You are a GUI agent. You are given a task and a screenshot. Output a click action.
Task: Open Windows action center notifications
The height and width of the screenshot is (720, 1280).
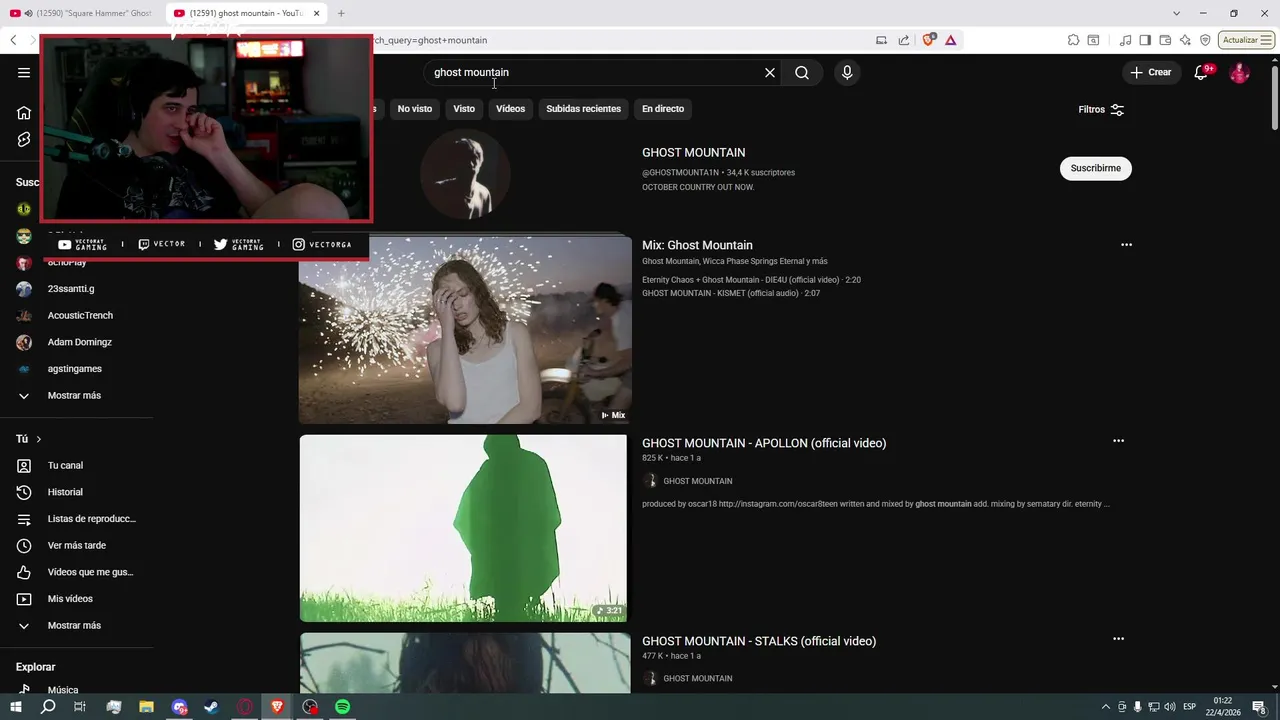point(1260,707)
